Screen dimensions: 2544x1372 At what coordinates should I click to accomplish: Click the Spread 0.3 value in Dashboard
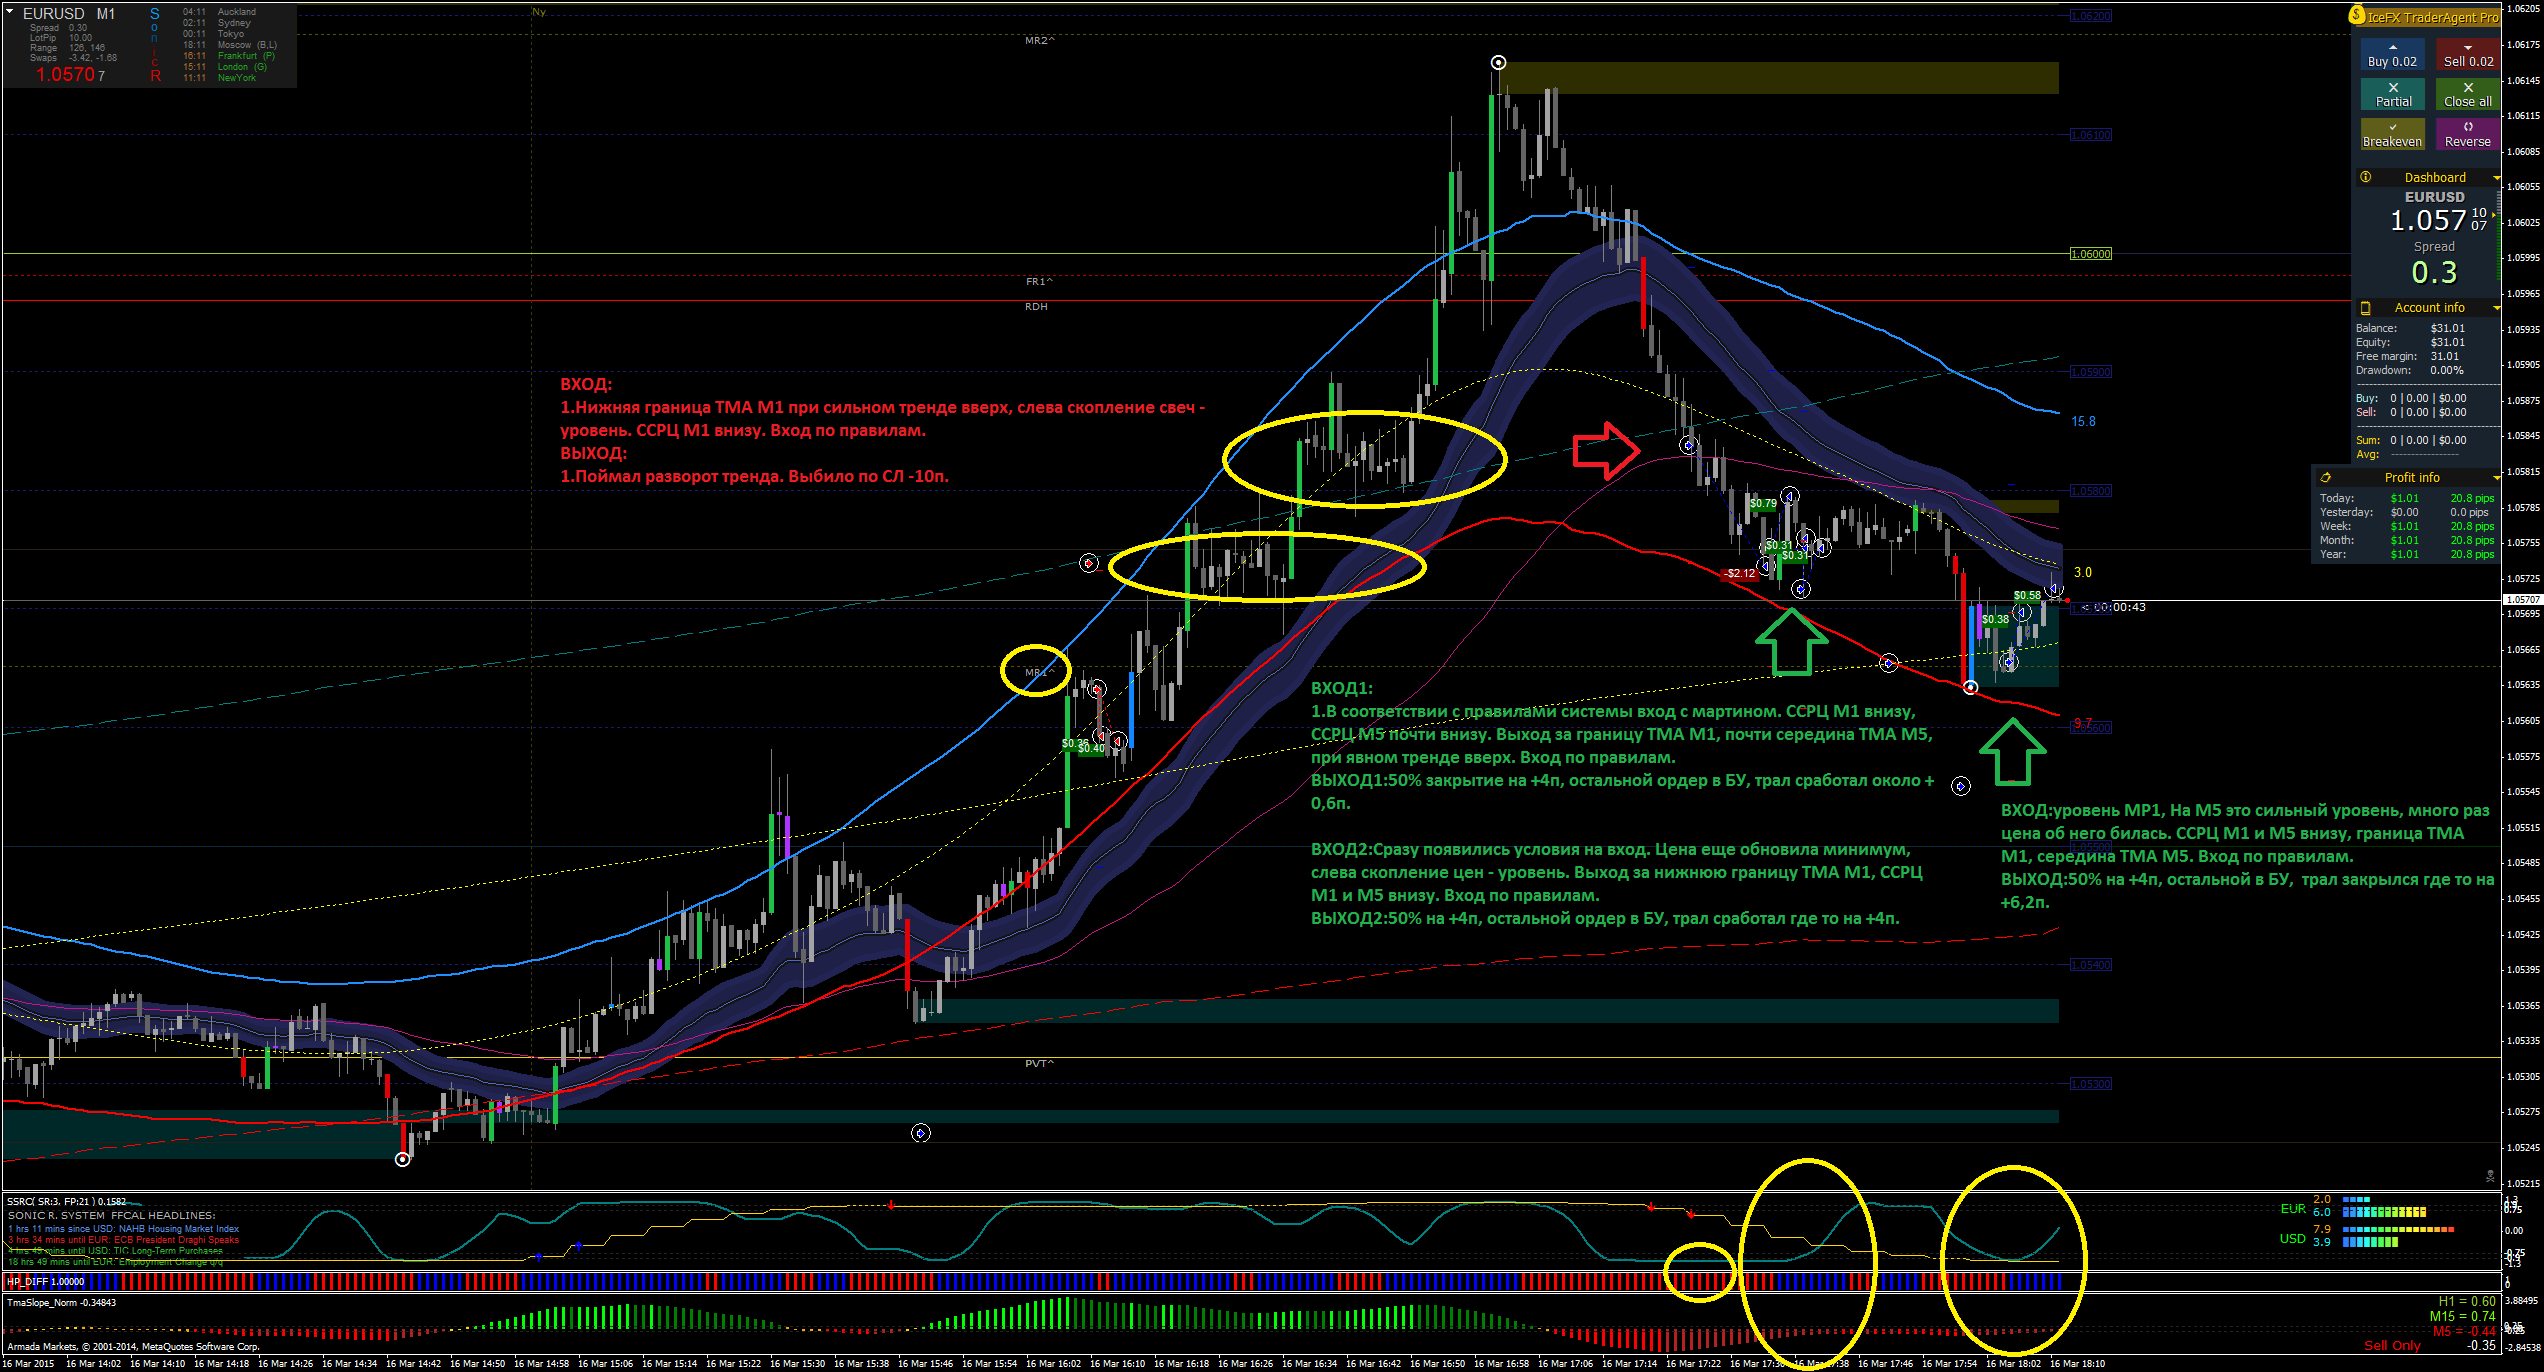2434,273
